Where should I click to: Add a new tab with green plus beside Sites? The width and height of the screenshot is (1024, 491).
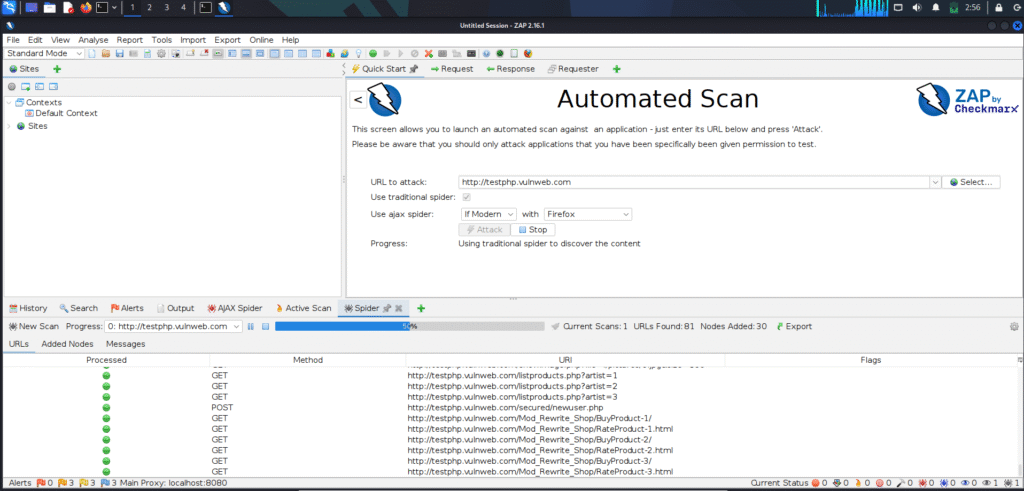pos(57,69)
